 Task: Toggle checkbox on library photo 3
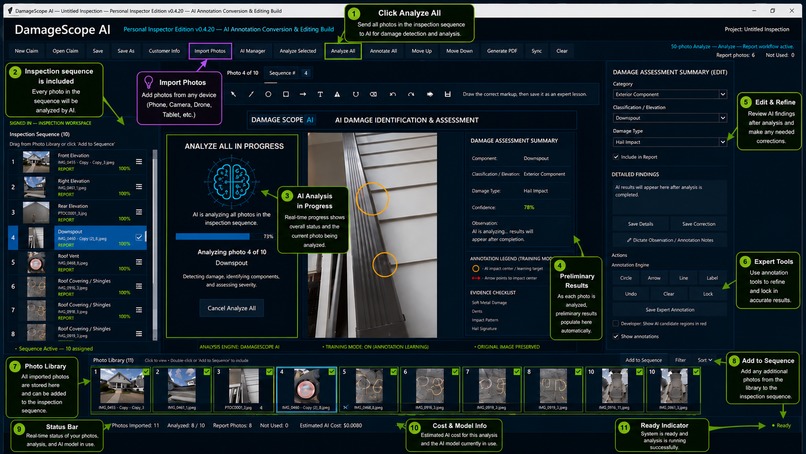pyautogui.click(x=269, y=371)
